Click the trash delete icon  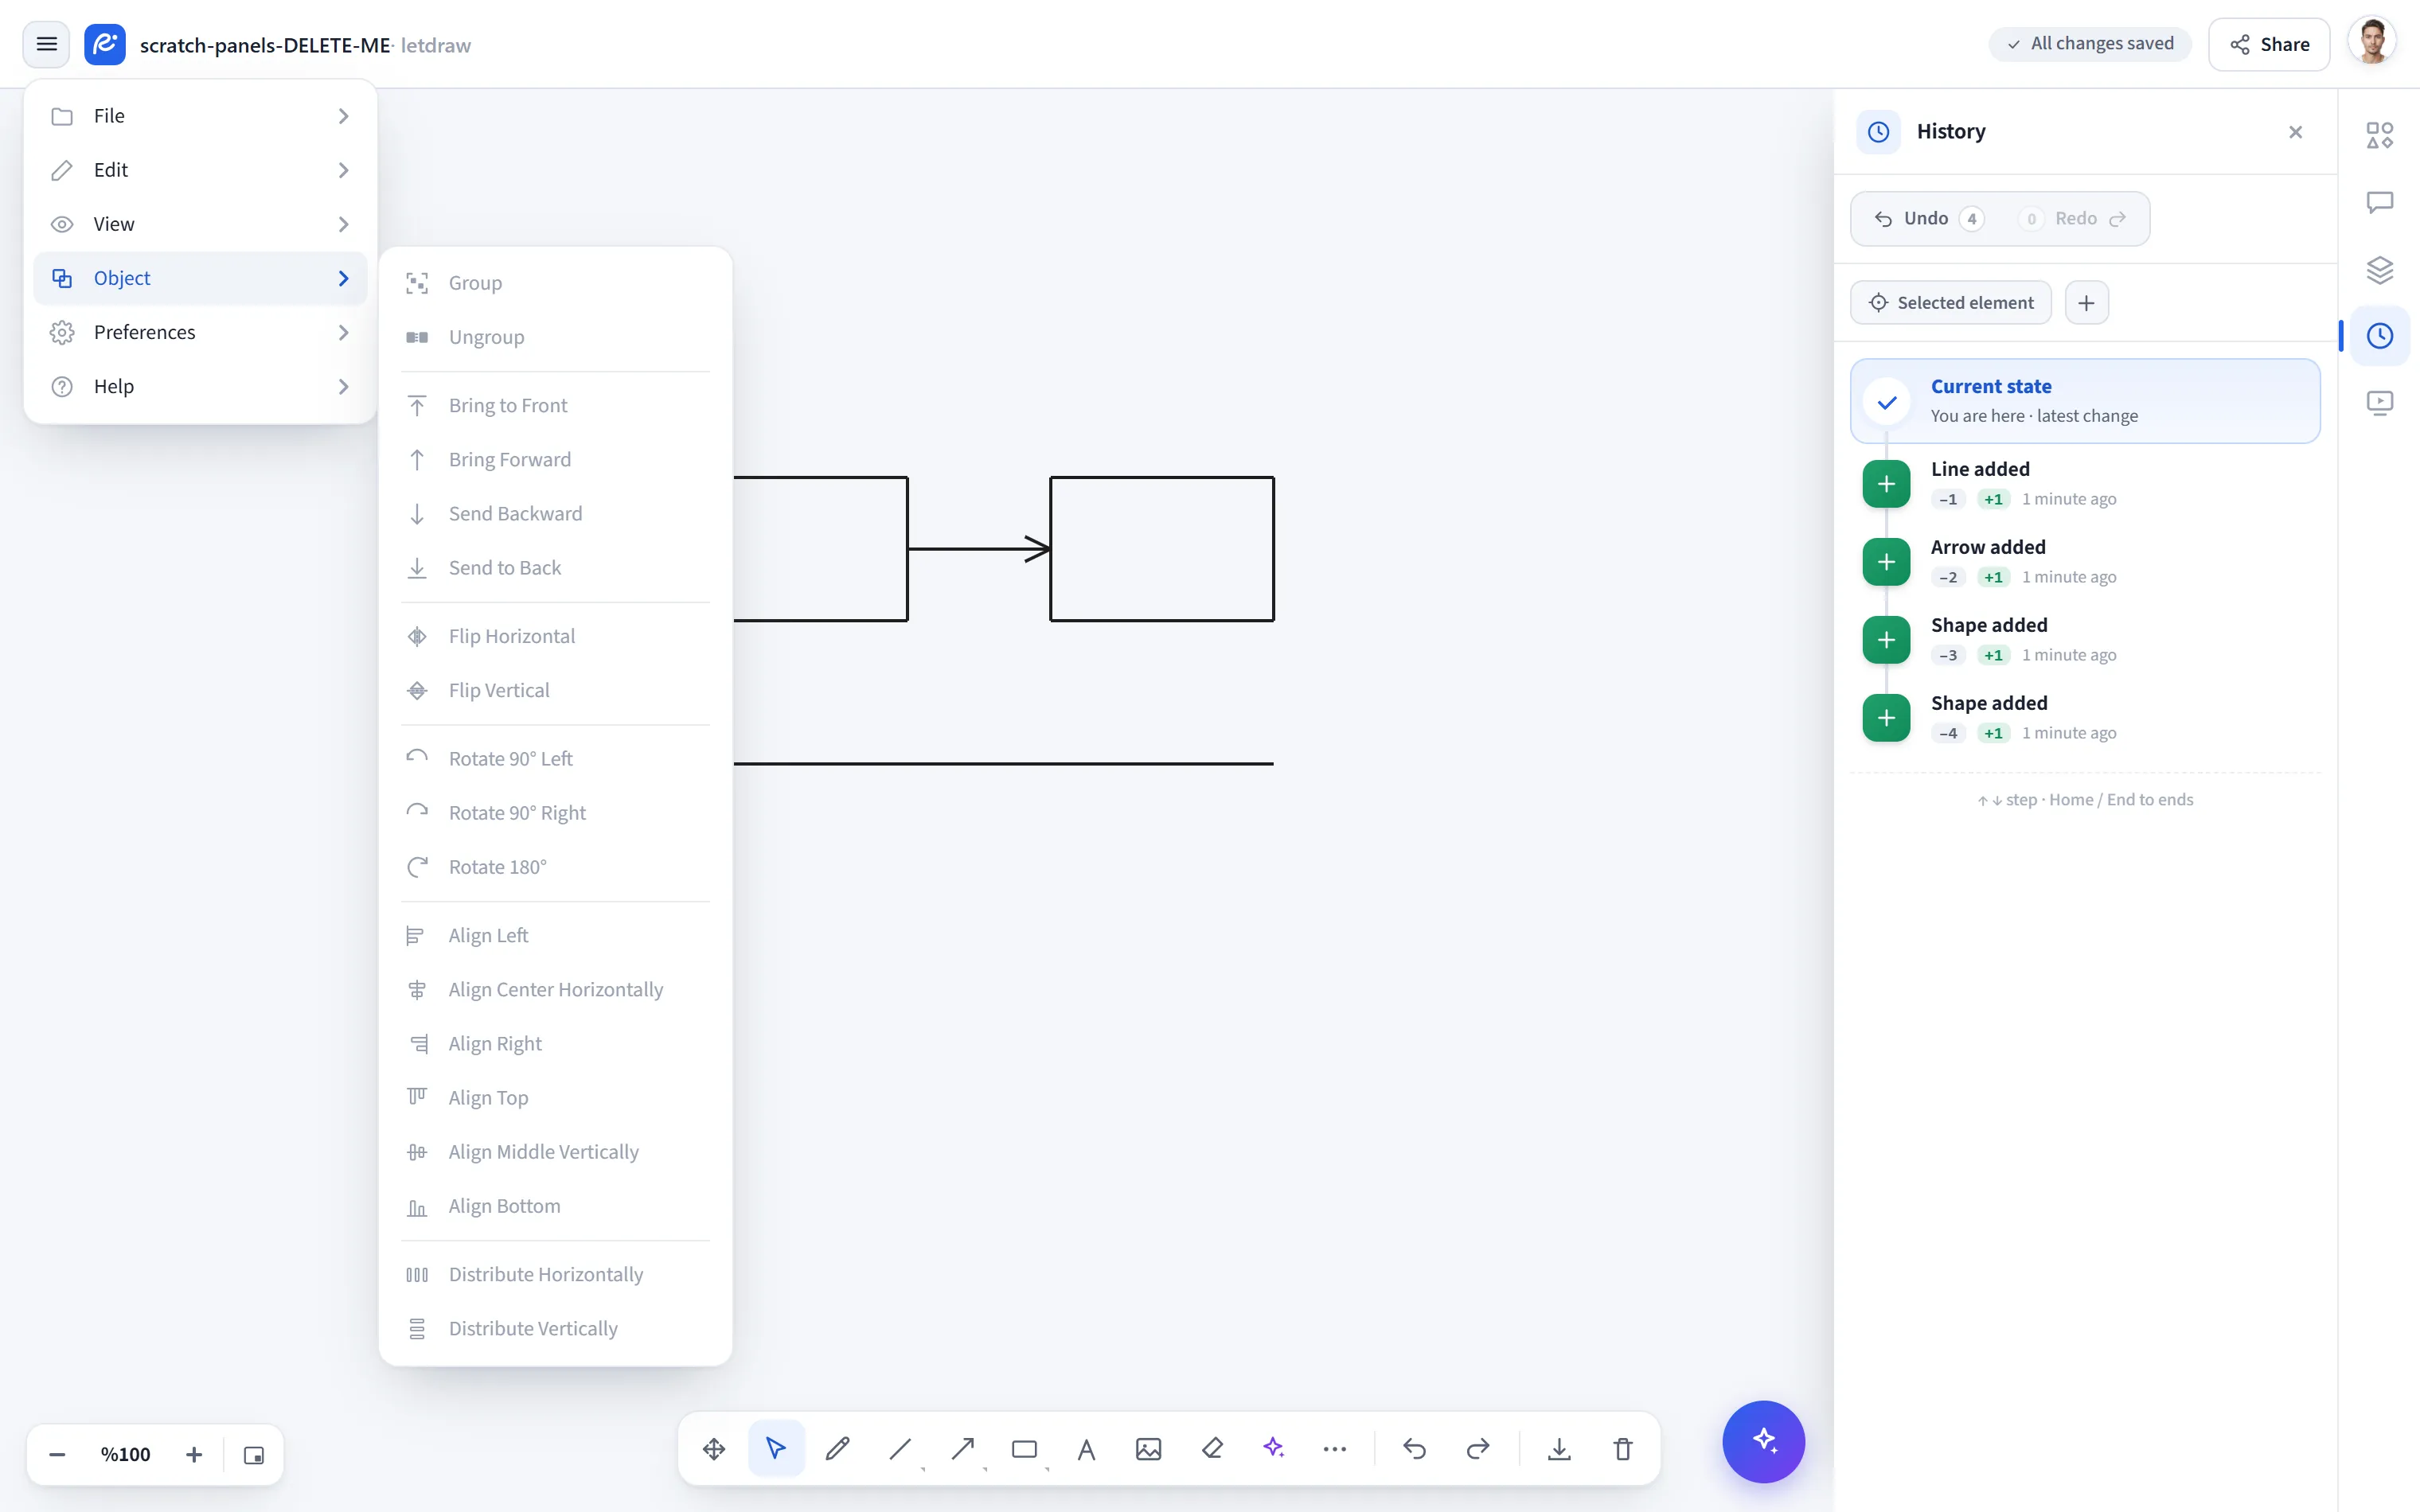point(1622,1448)
